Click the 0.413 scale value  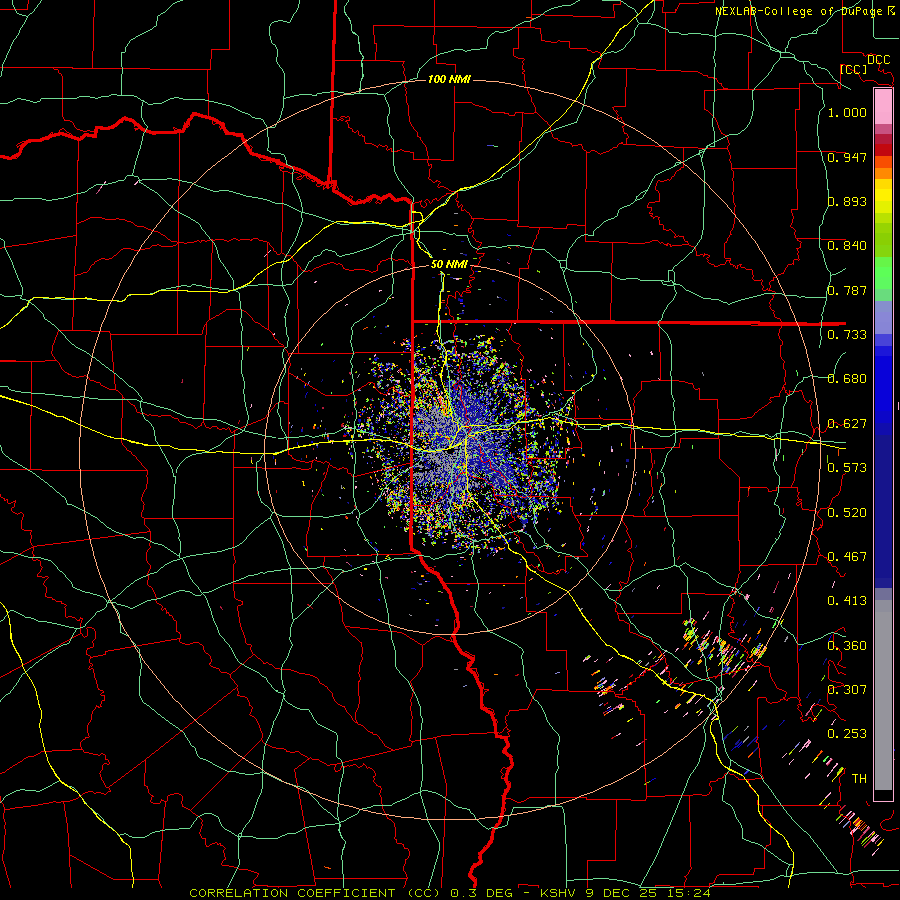pyautogui.click(x=847, y=601)
